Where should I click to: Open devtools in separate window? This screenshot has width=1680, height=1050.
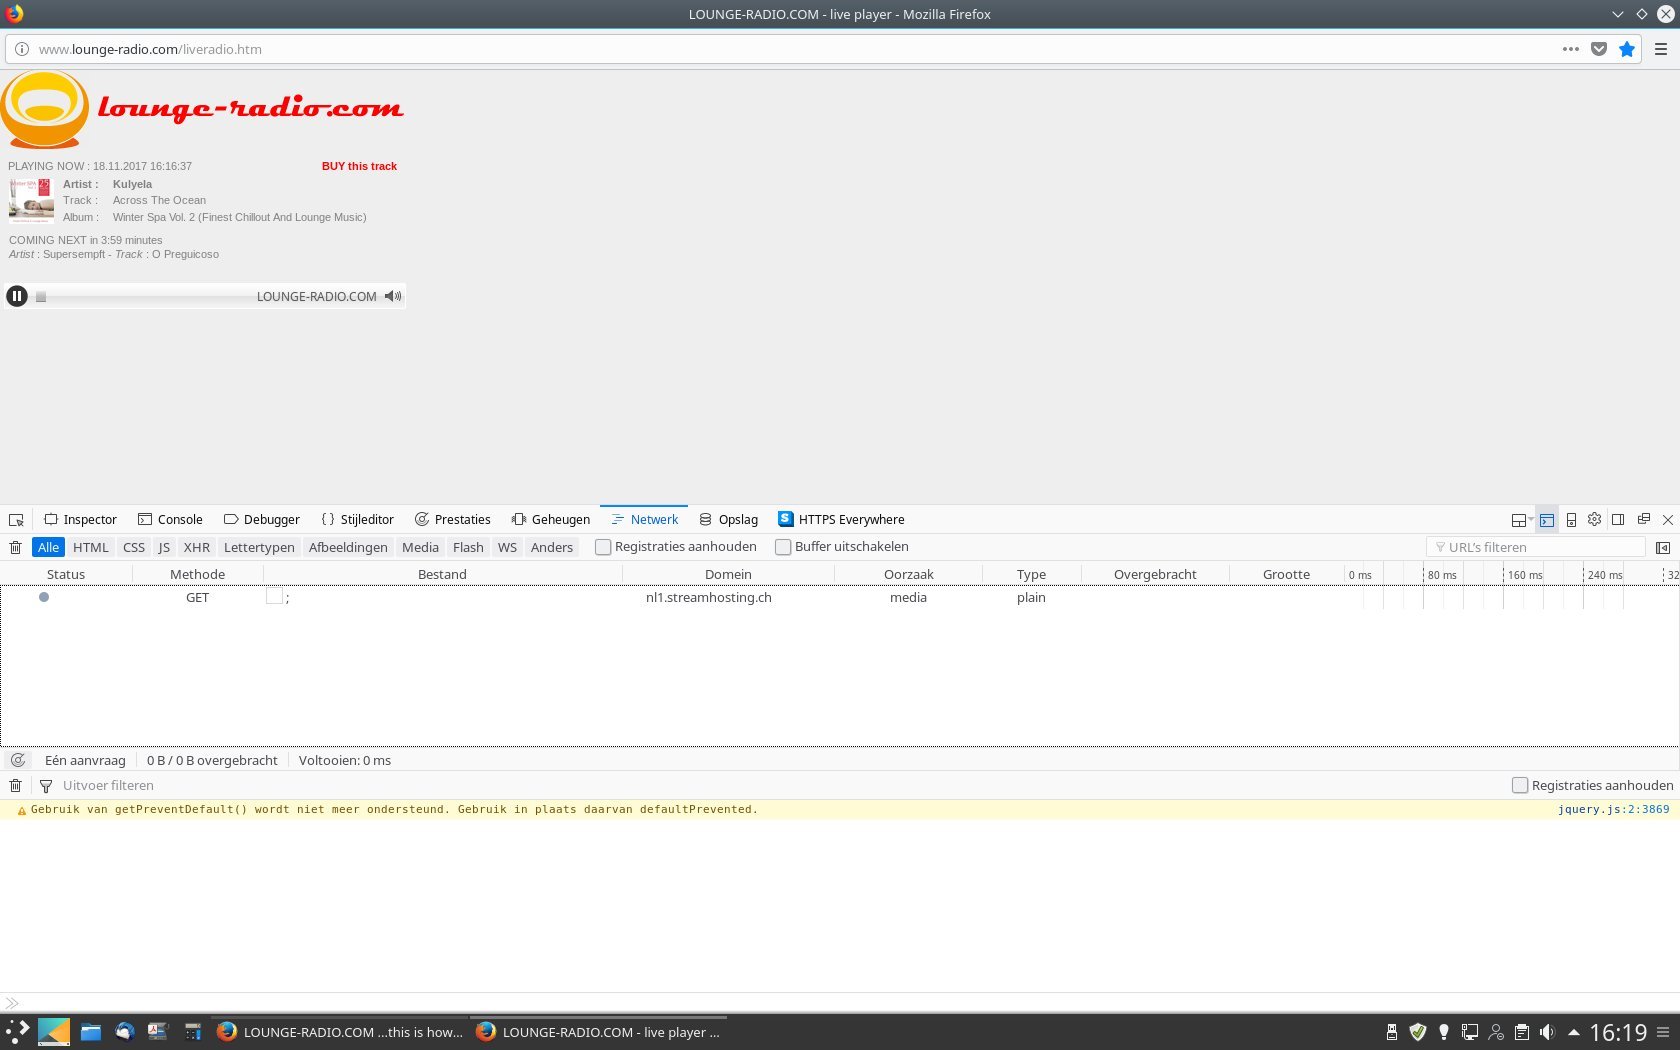pyautogui.click(x=1643, y=520)
